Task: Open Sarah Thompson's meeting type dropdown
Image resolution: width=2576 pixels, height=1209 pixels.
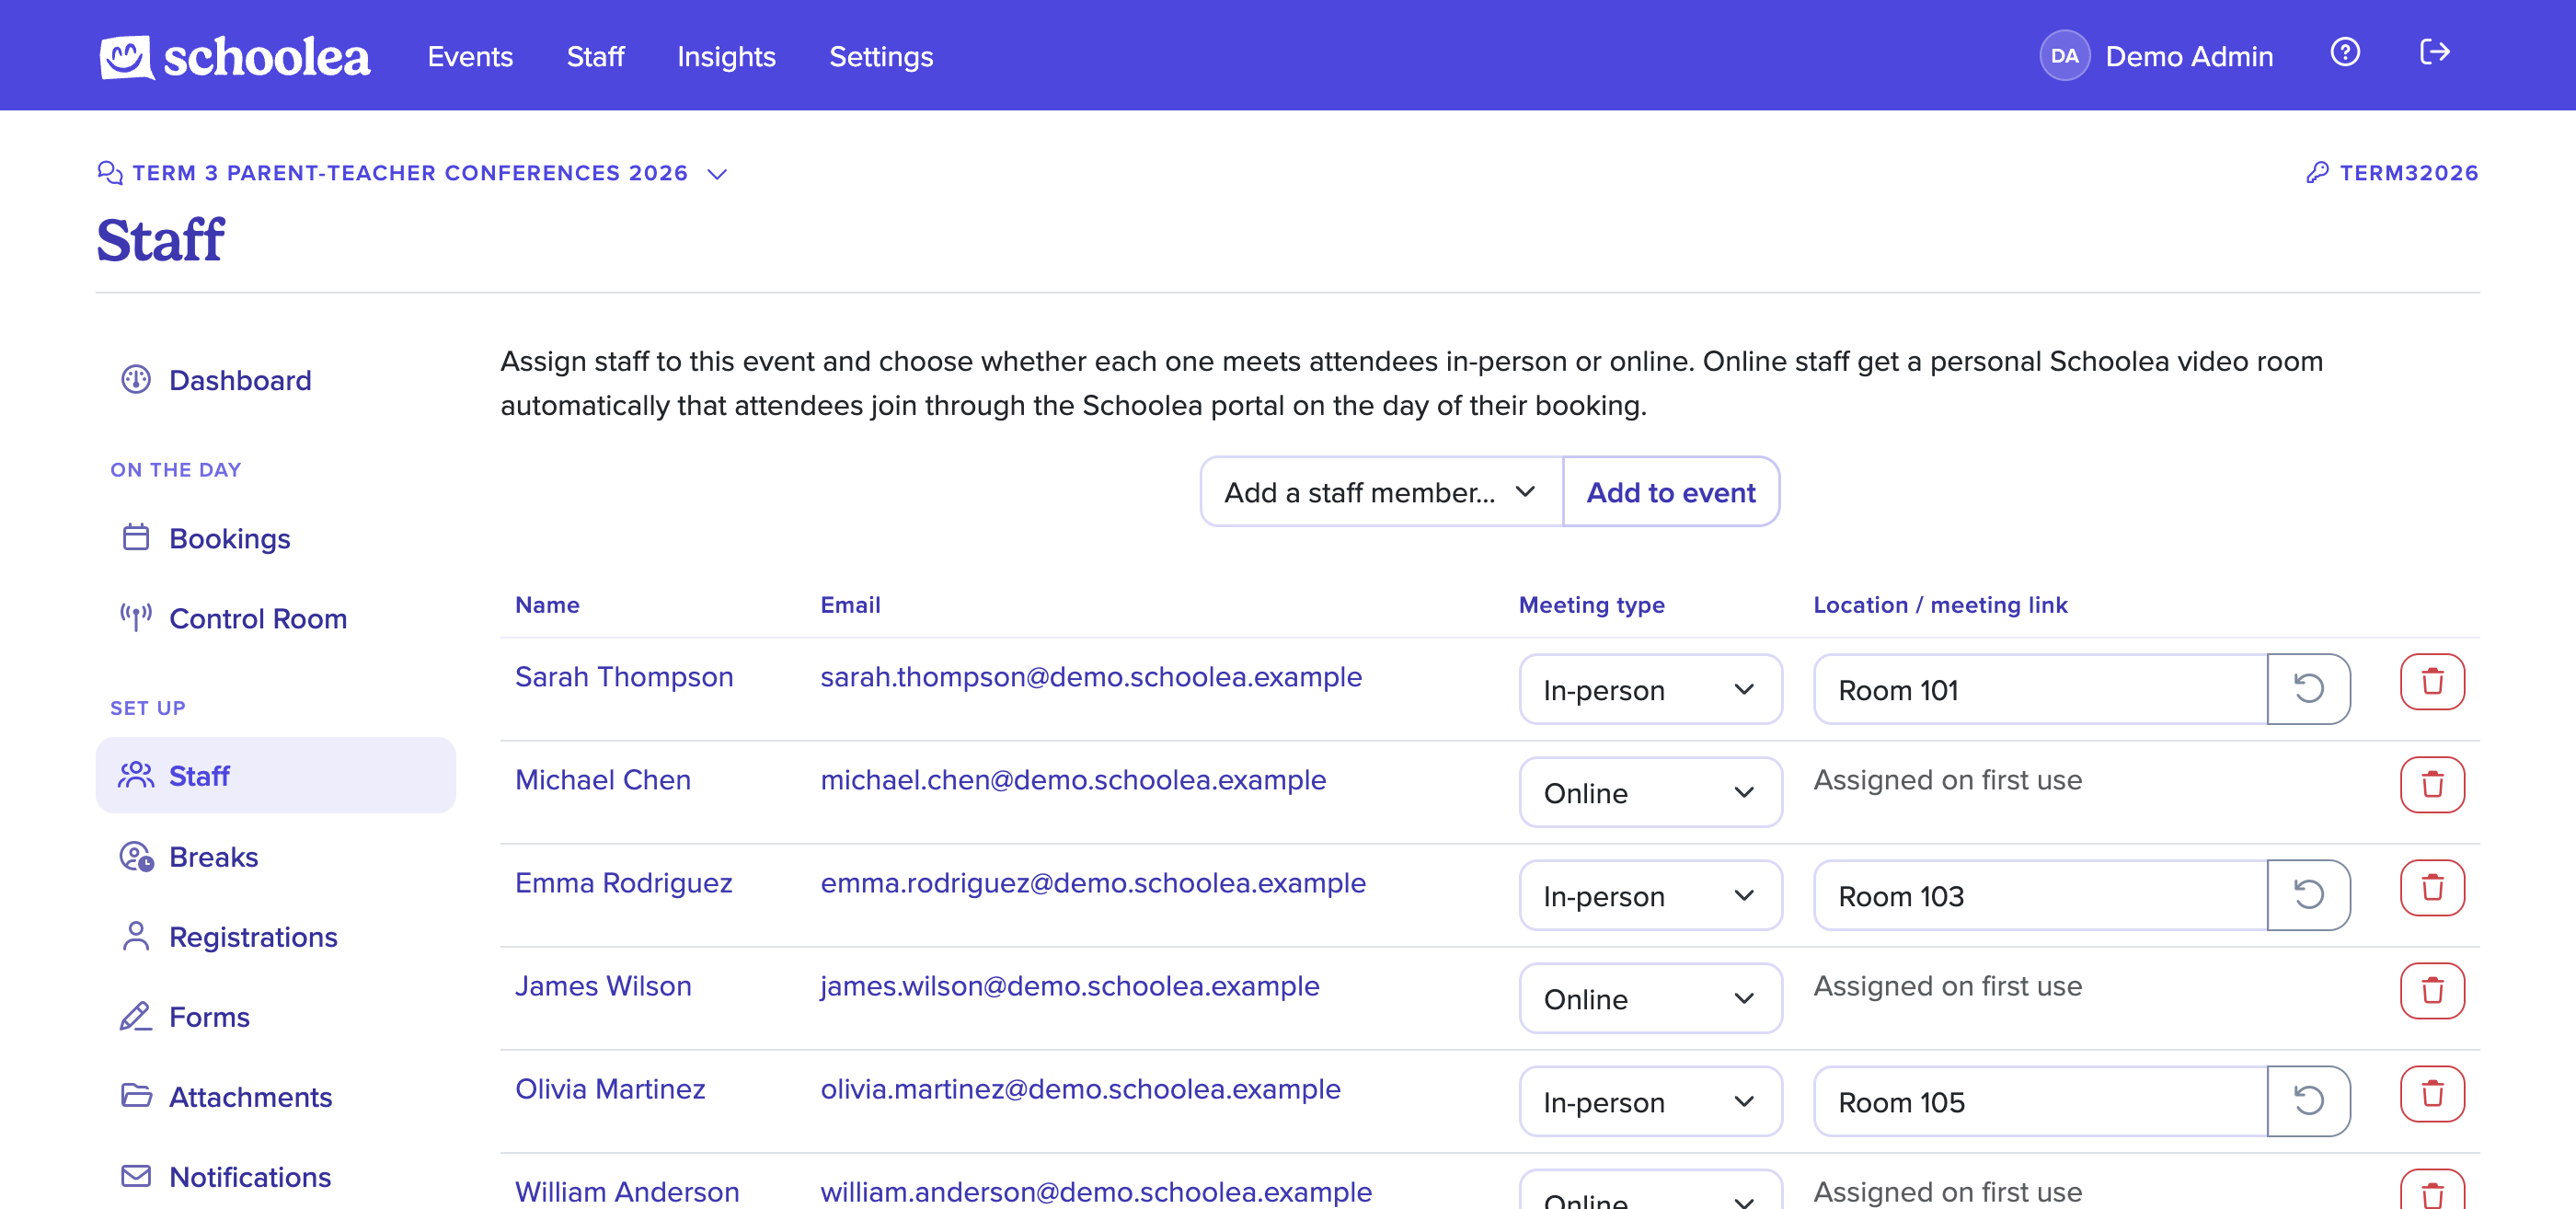Action: click(x=1649, y=689)
